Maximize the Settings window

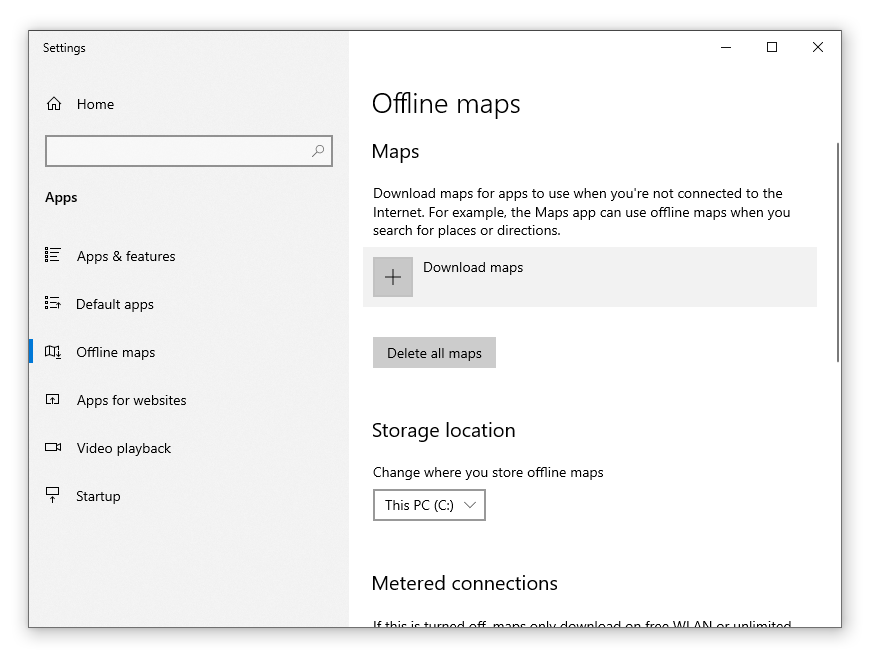click(772, 47)
